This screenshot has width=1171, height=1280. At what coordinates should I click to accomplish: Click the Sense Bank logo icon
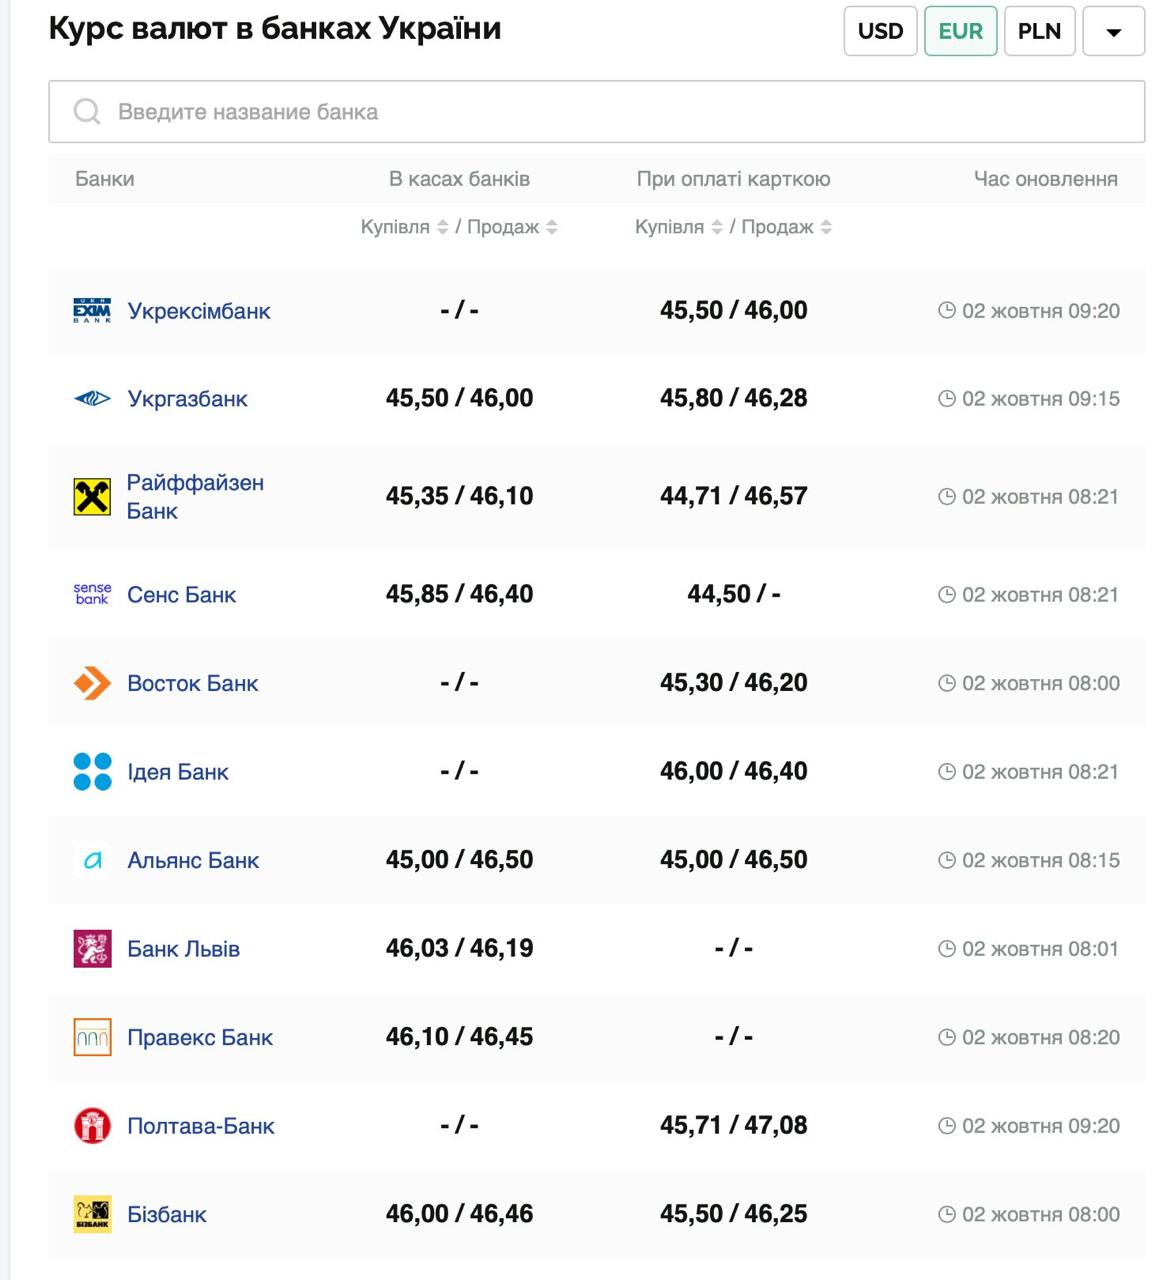click(92, 595)
